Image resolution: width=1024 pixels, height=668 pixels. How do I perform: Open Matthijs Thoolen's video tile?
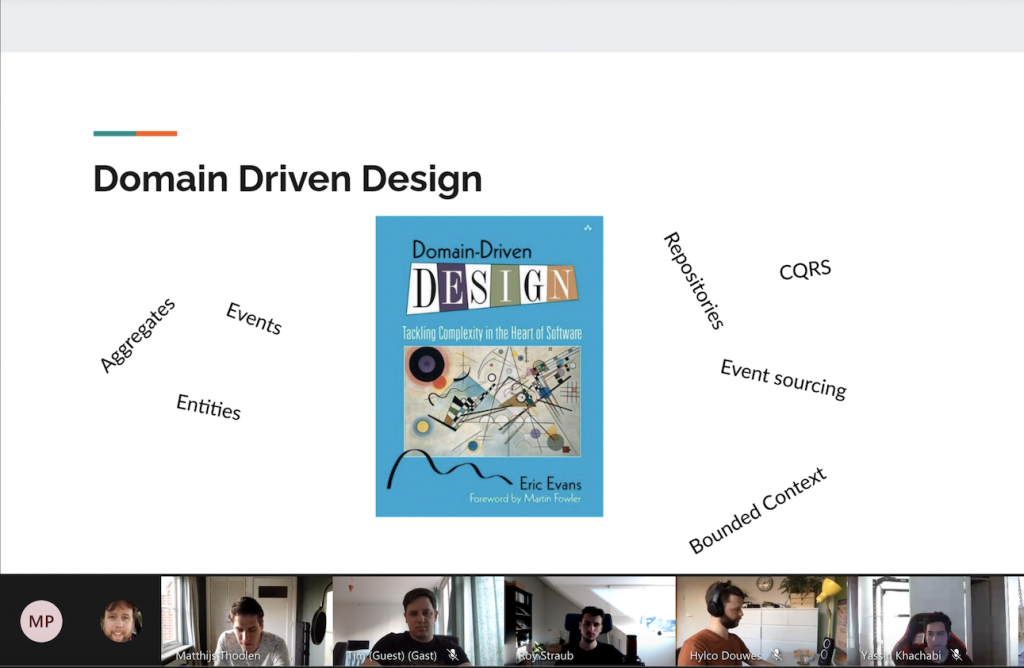coord(246,620)
